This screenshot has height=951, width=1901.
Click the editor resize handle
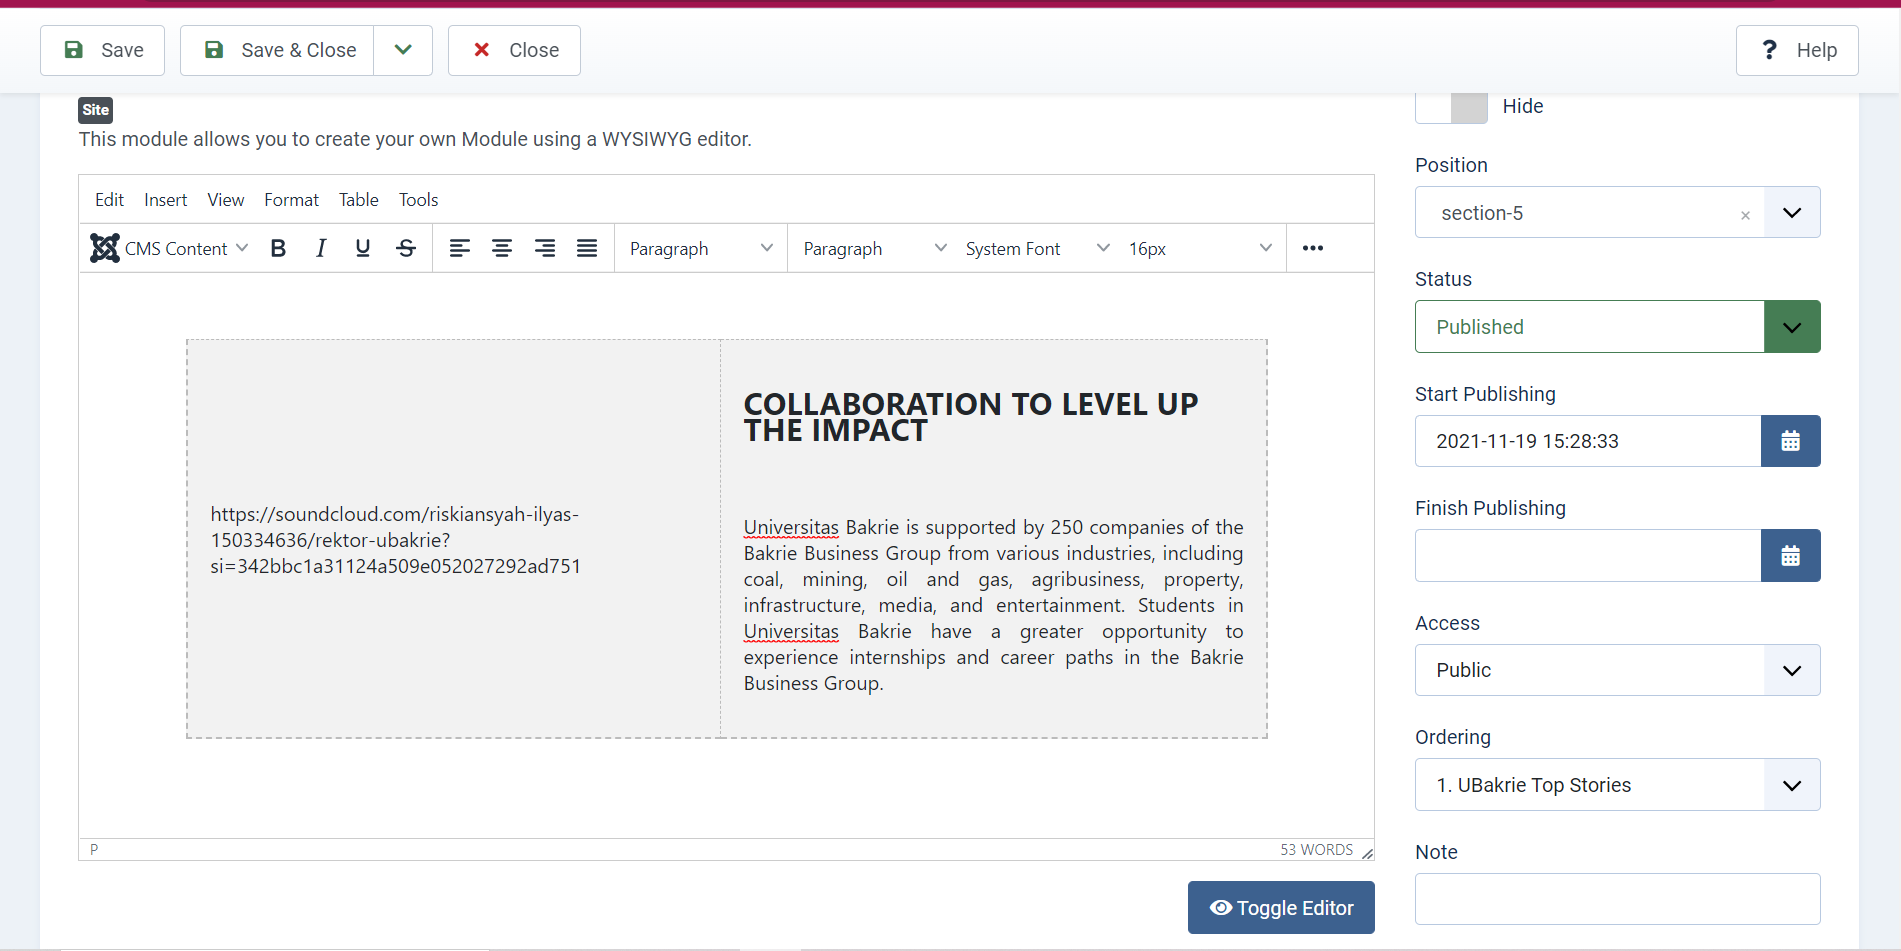(x=1367, y=852)
